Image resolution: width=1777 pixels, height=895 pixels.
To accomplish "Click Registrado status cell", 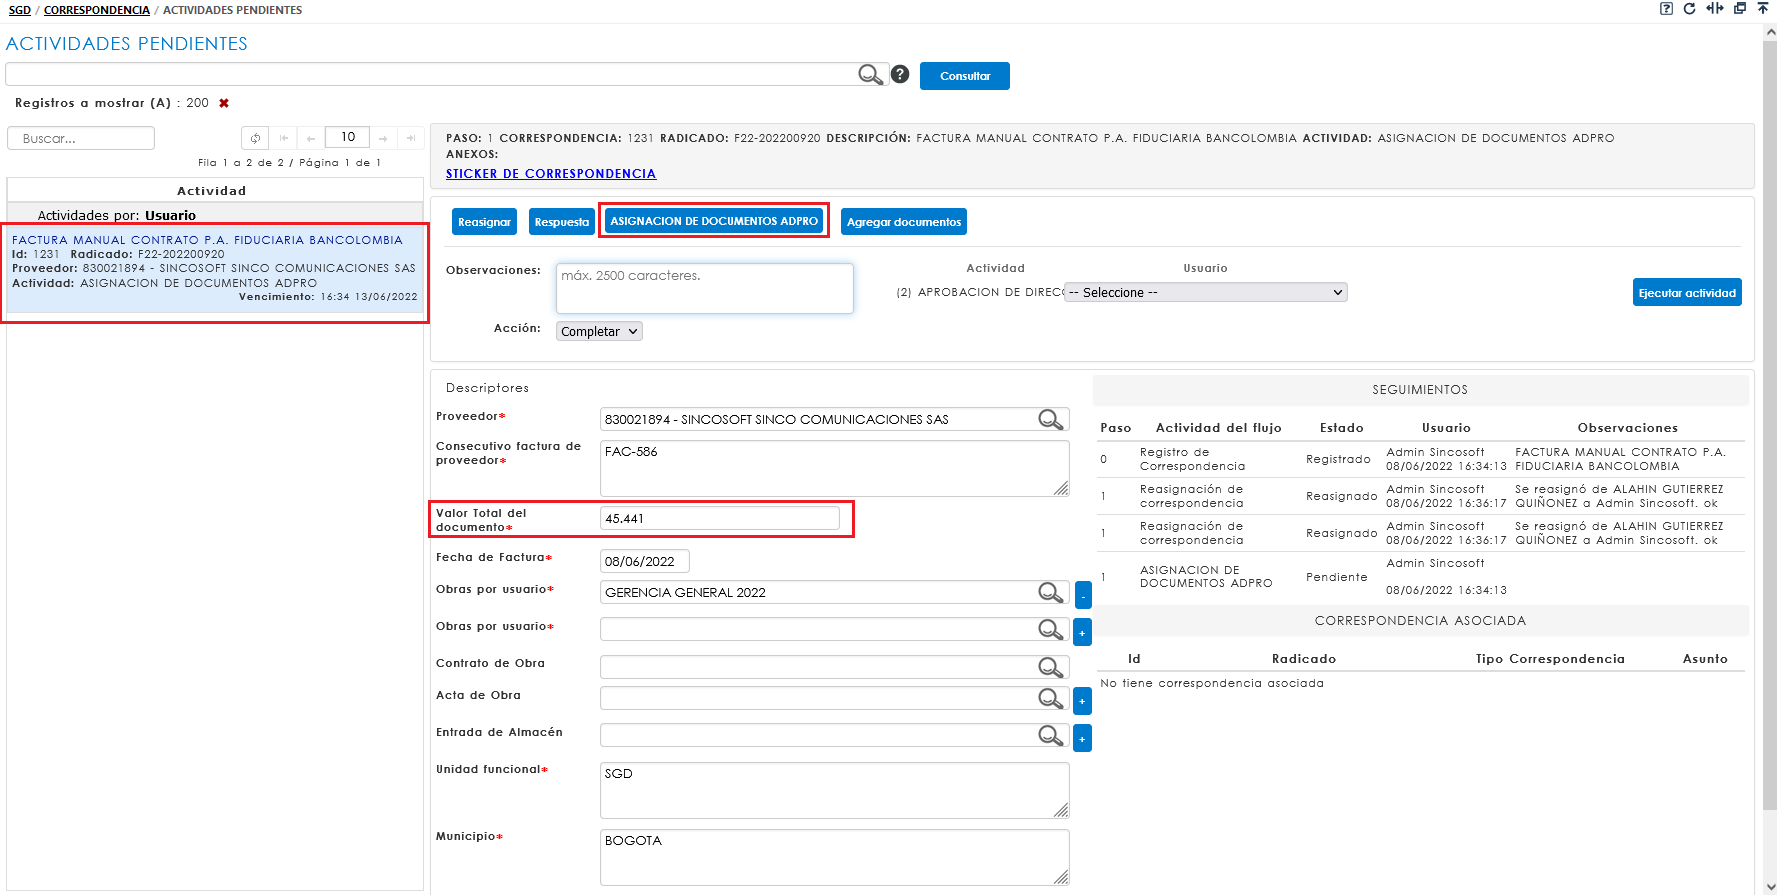I will [1338, 459].
